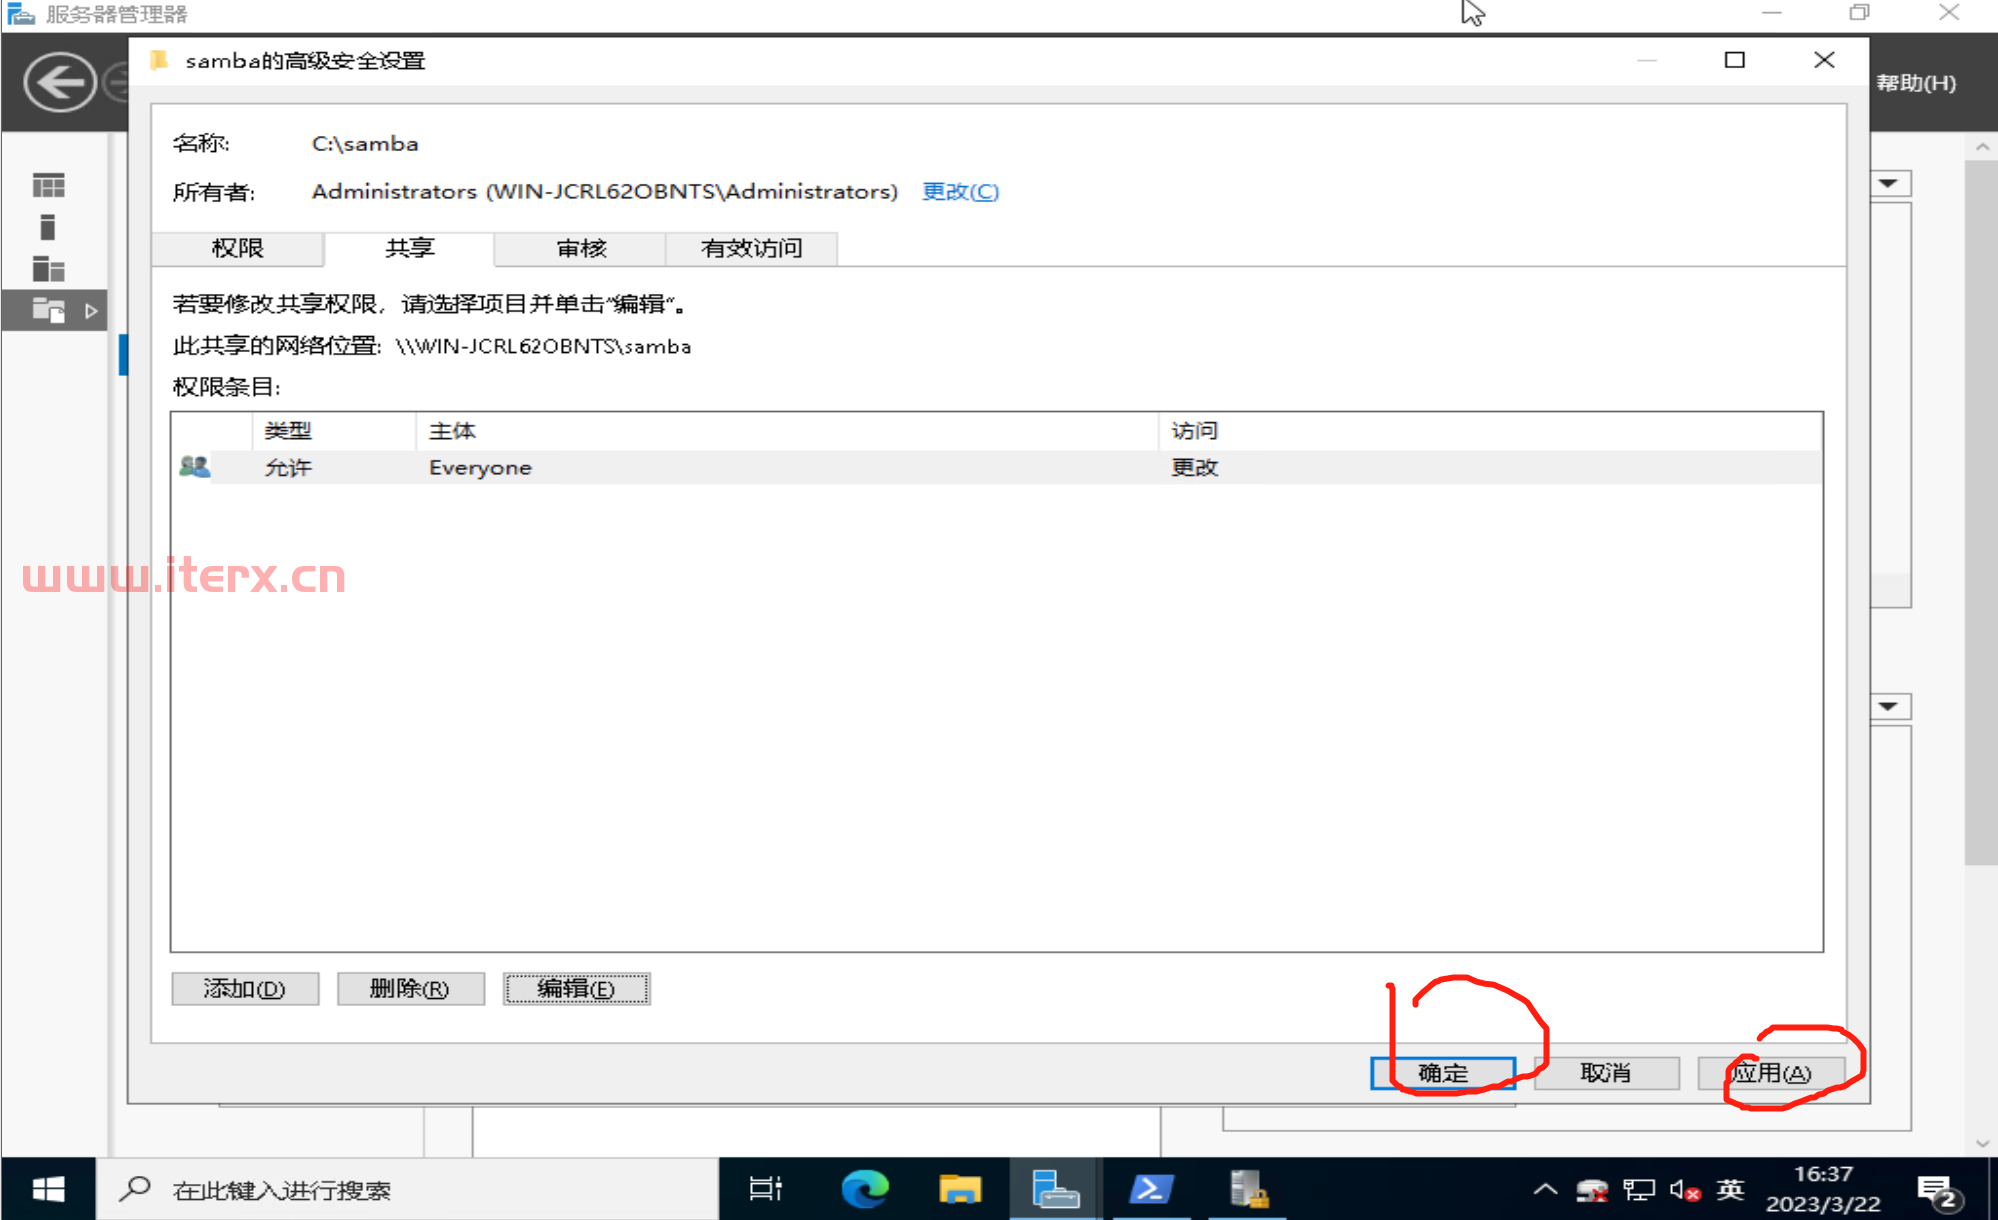
Task: Click the server lock taskbar icon
Action: point(1247,1189)
